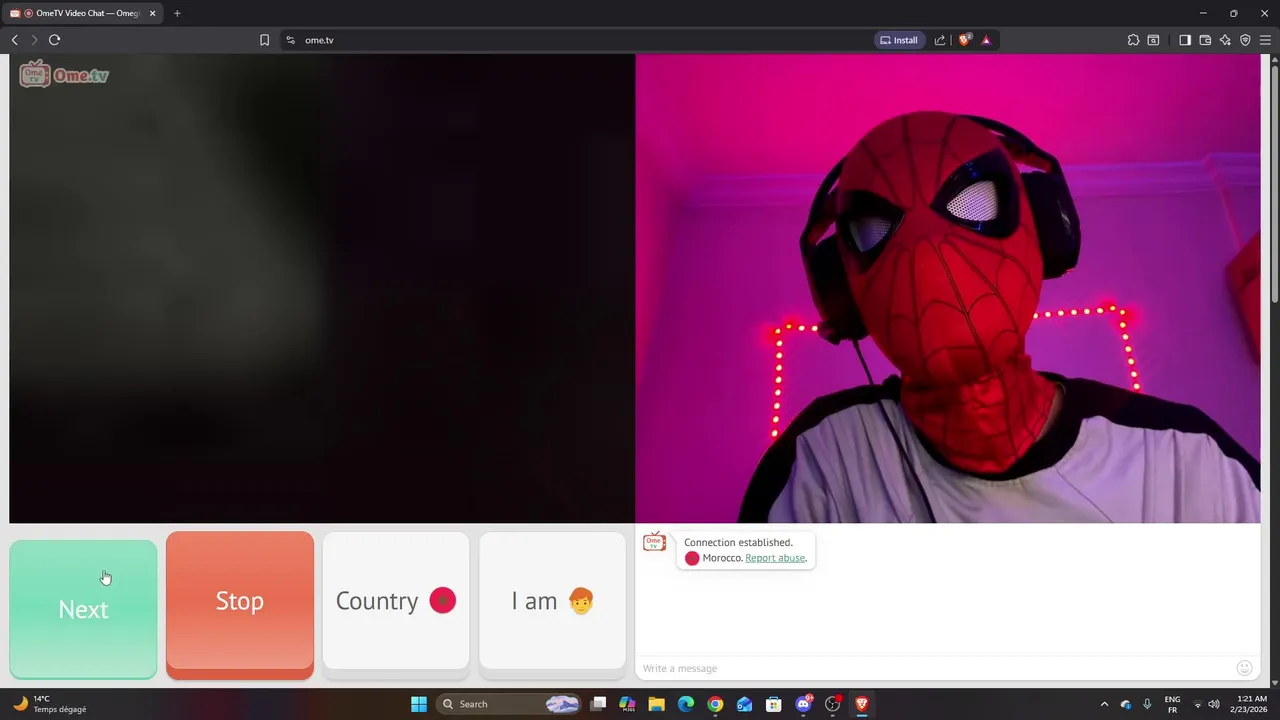Switch the ENG FR input language
This screenshot has width=1280, height=720.
point(1173,704)
